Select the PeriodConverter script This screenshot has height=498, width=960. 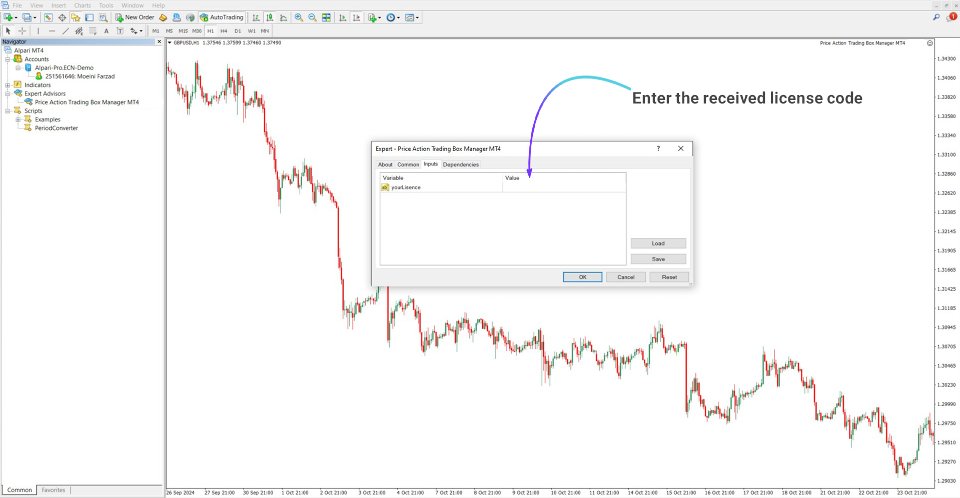56,128
